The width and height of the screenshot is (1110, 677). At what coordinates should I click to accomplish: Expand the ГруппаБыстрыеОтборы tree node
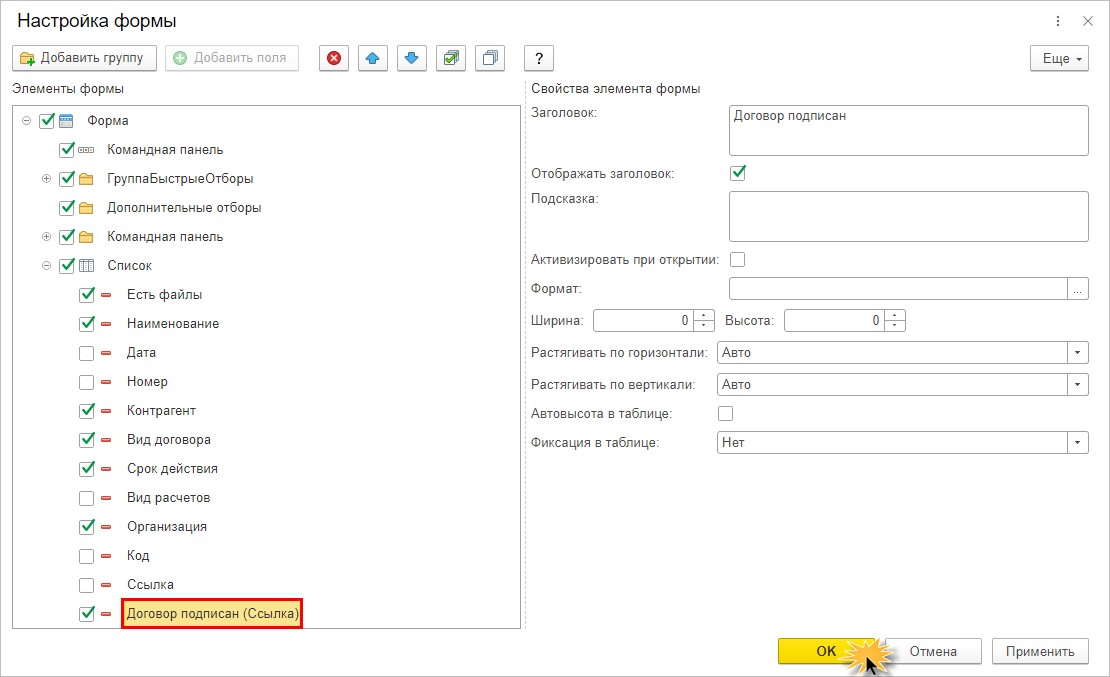coord(46,179)
